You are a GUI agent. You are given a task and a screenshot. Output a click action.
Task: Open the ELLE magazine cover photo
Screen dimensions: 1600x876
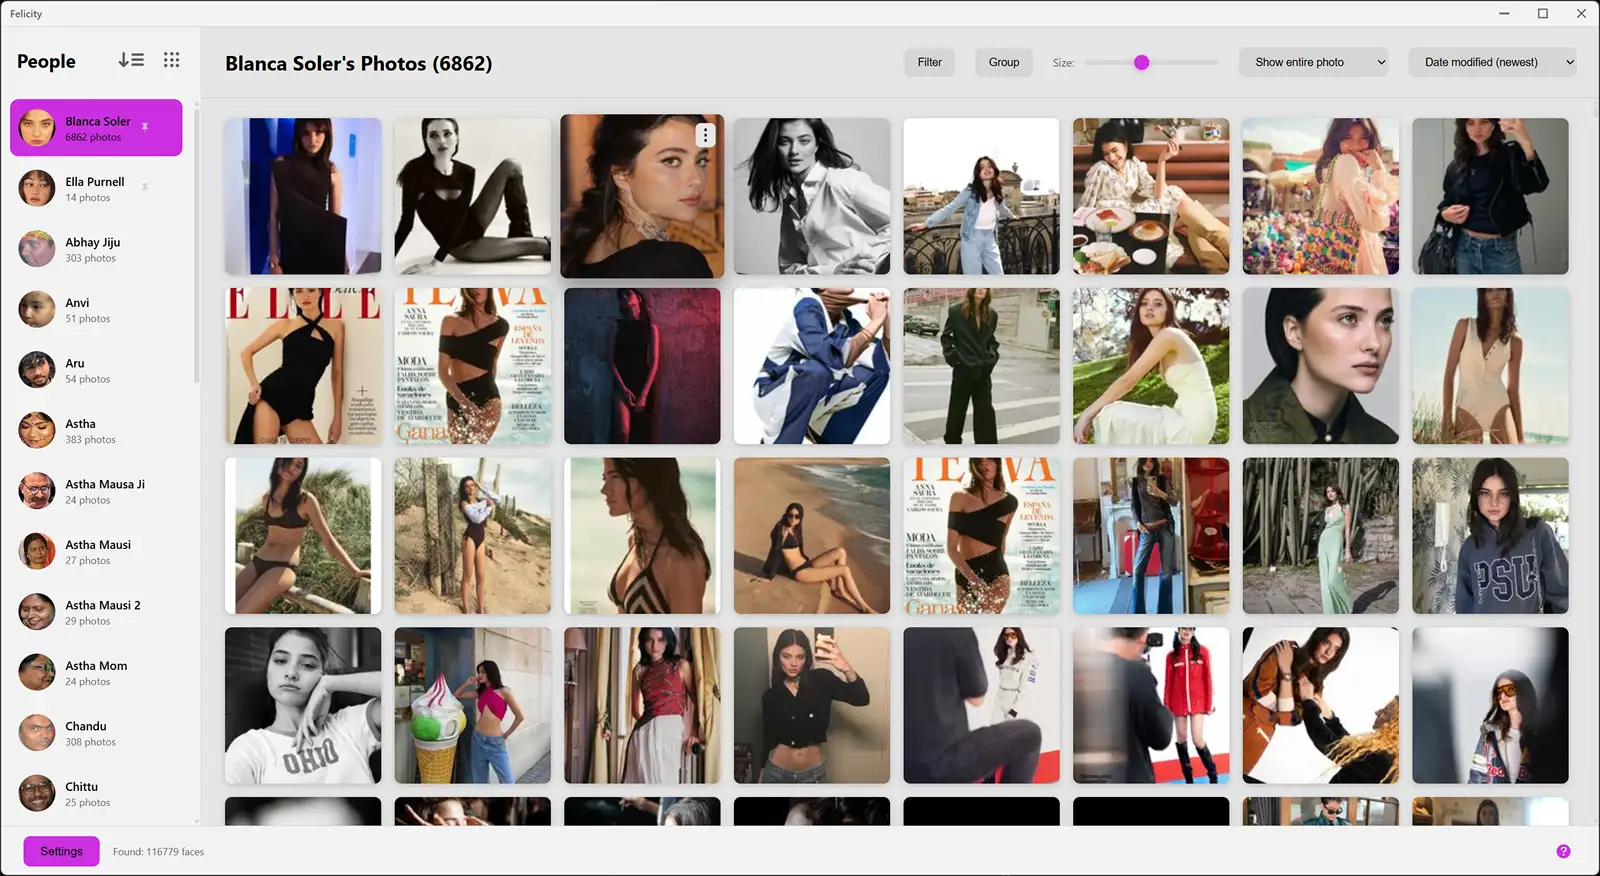(x=303, y=366)
